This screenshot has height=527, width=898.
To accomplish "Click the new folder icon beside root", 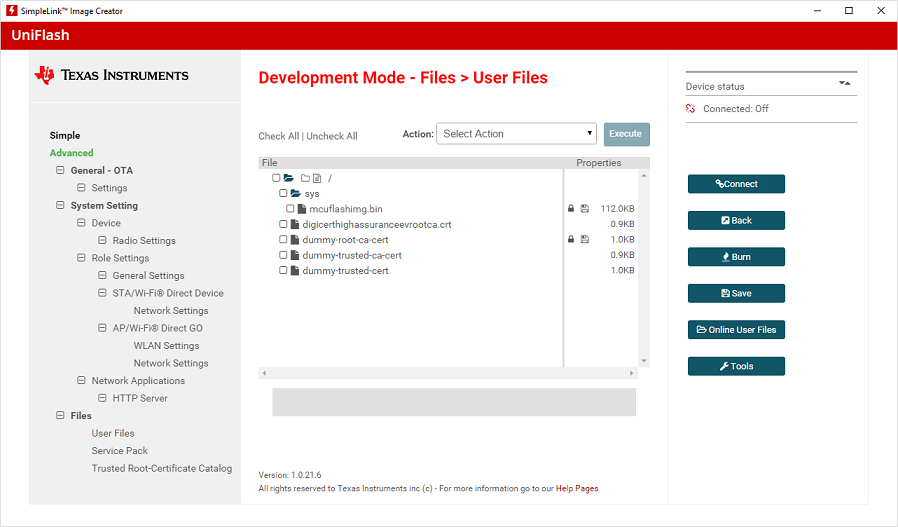I will click(305, 178).
